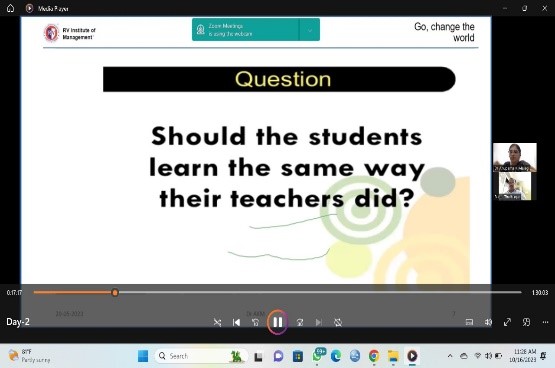Click the video seek bar handle
The width and height of the screenshot is (555, 368).
pyautogui.click(x=115, y=292)
